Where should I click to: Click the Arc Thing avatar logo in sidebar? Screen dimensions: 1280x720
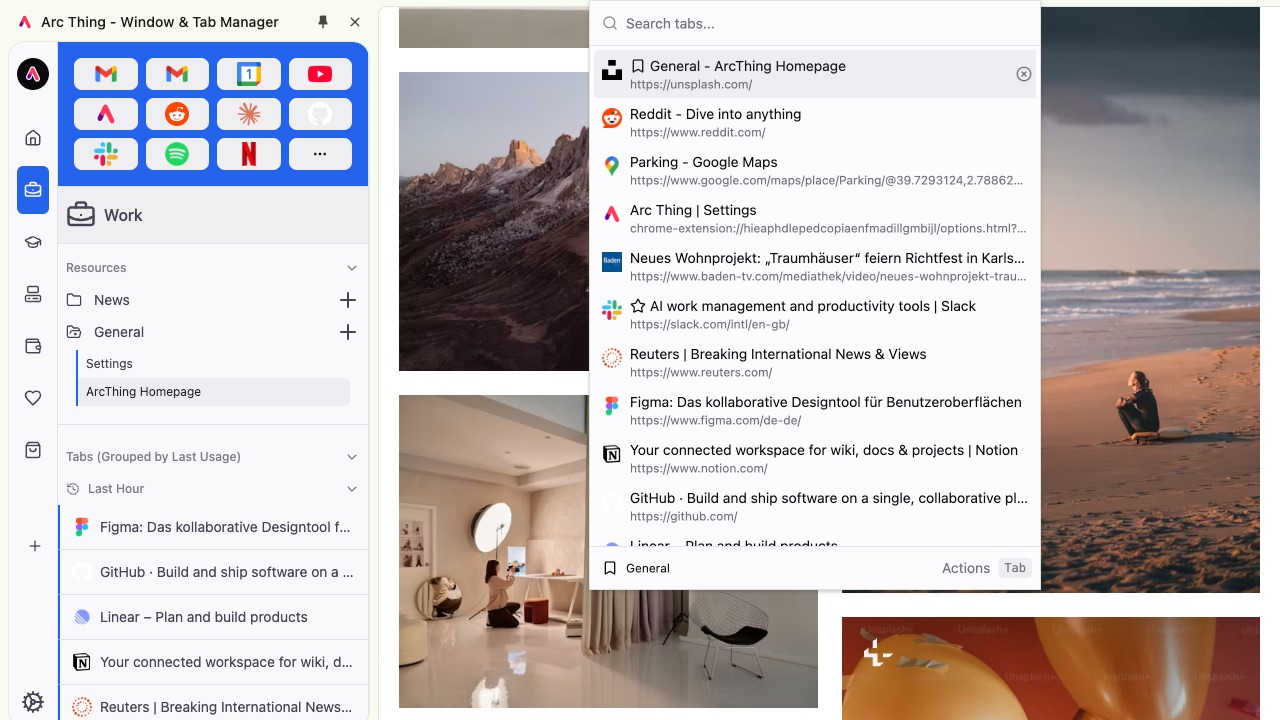(x=33, y=74)
